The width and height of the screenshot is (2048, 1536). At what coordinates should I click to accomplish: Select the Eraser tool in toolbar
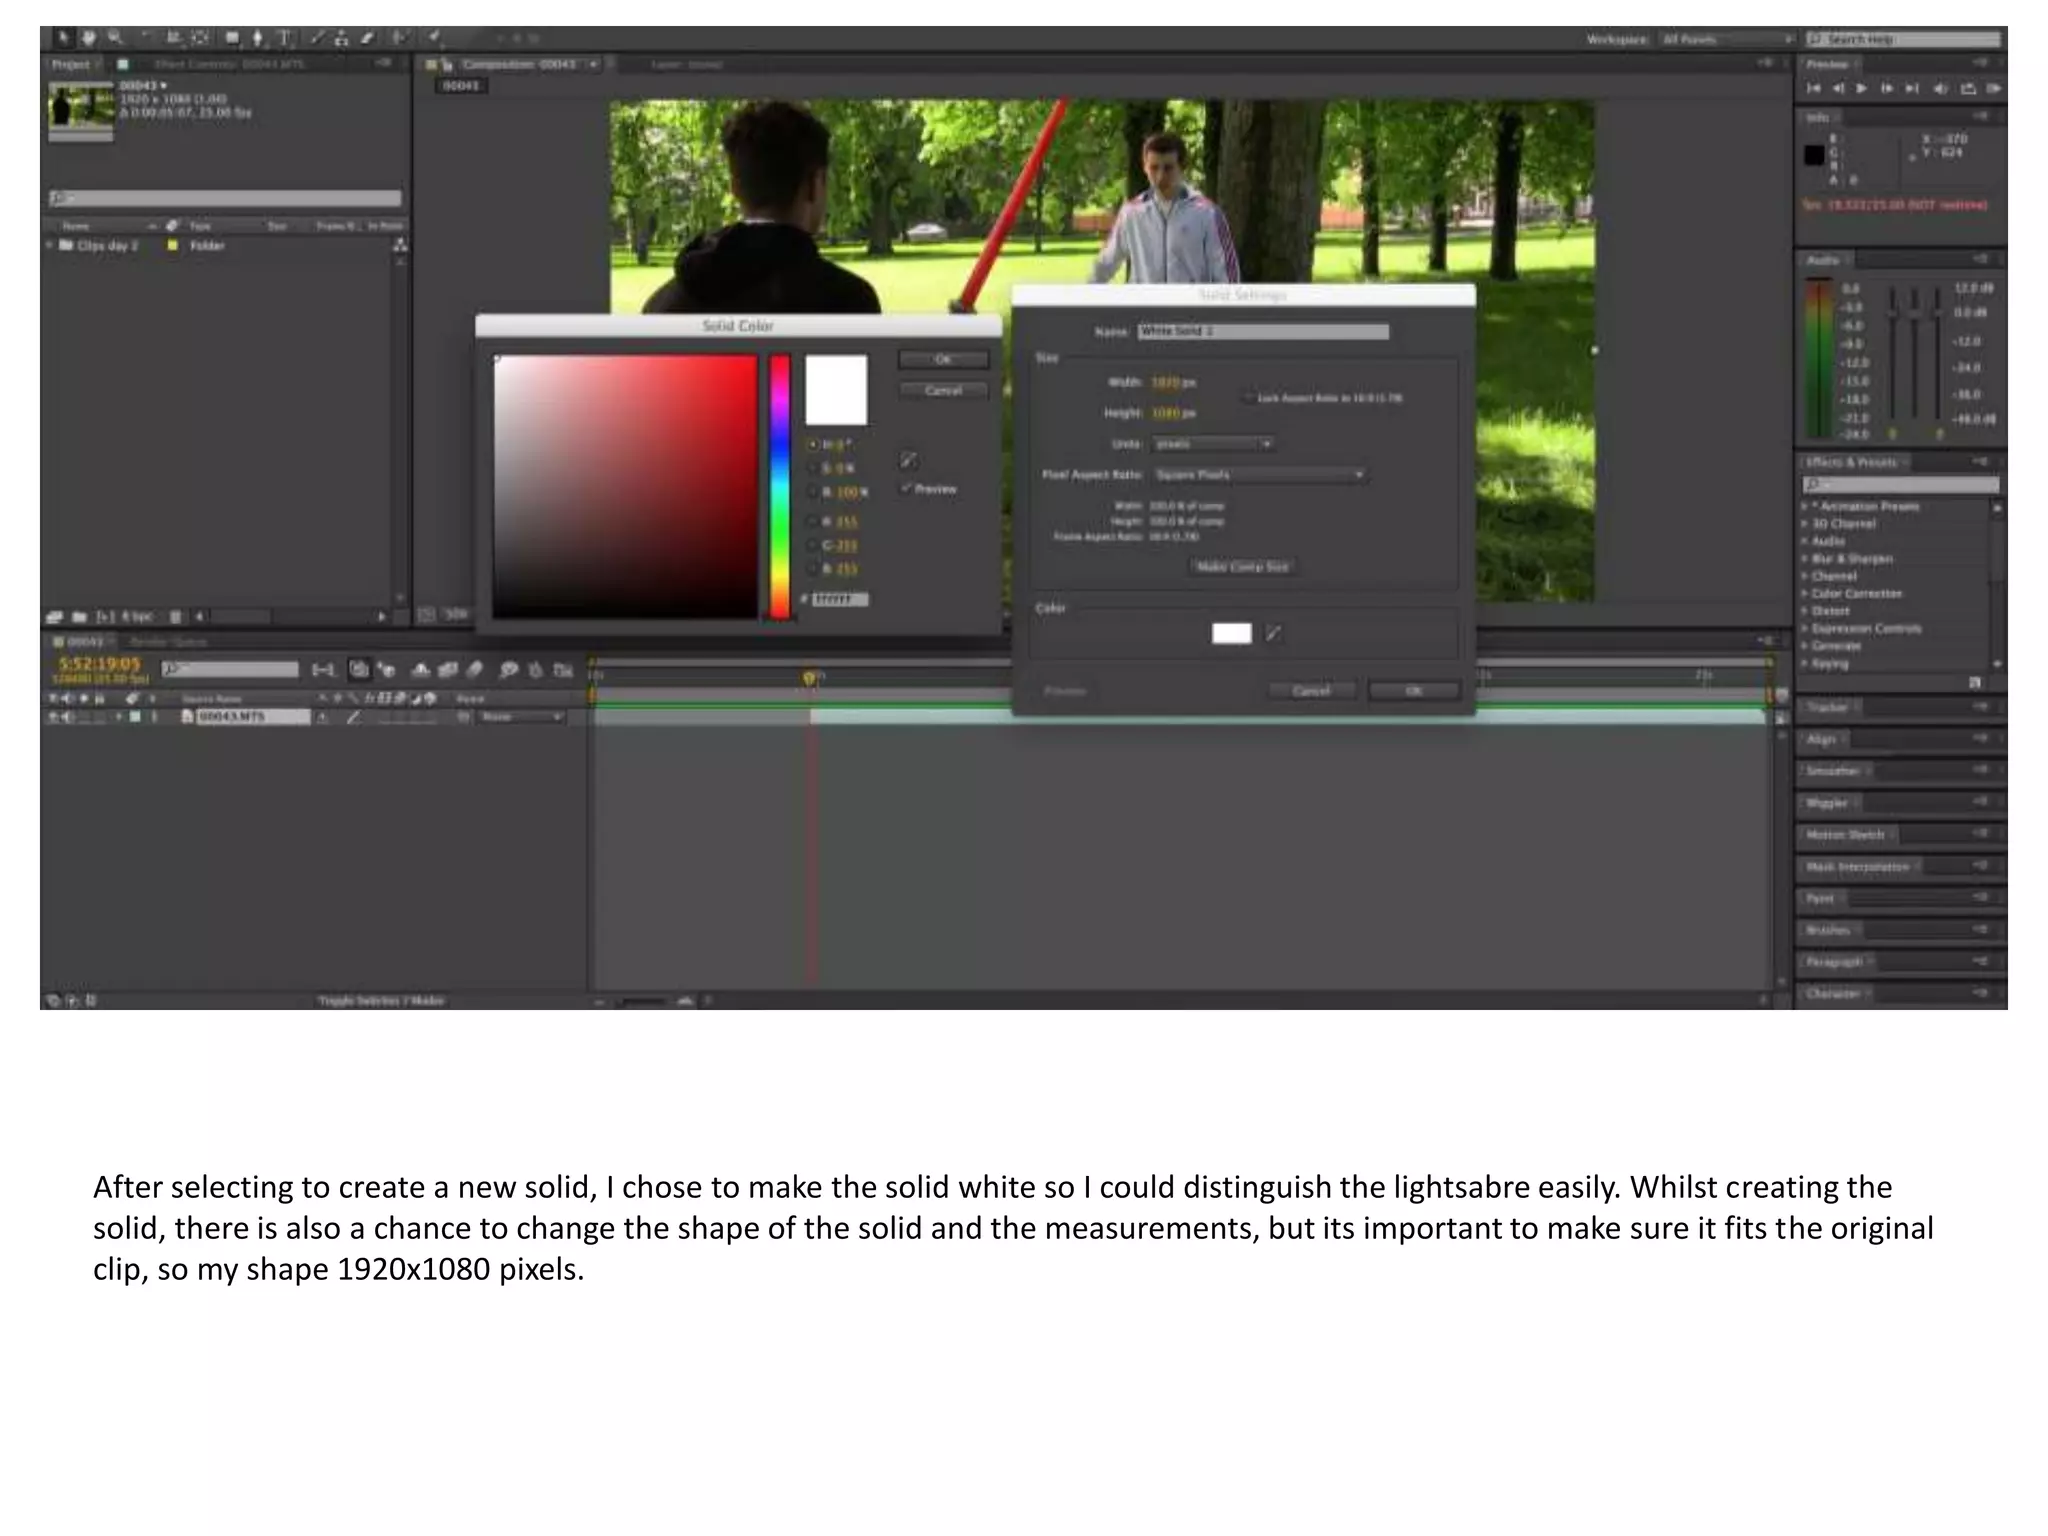tap(367, 38)
